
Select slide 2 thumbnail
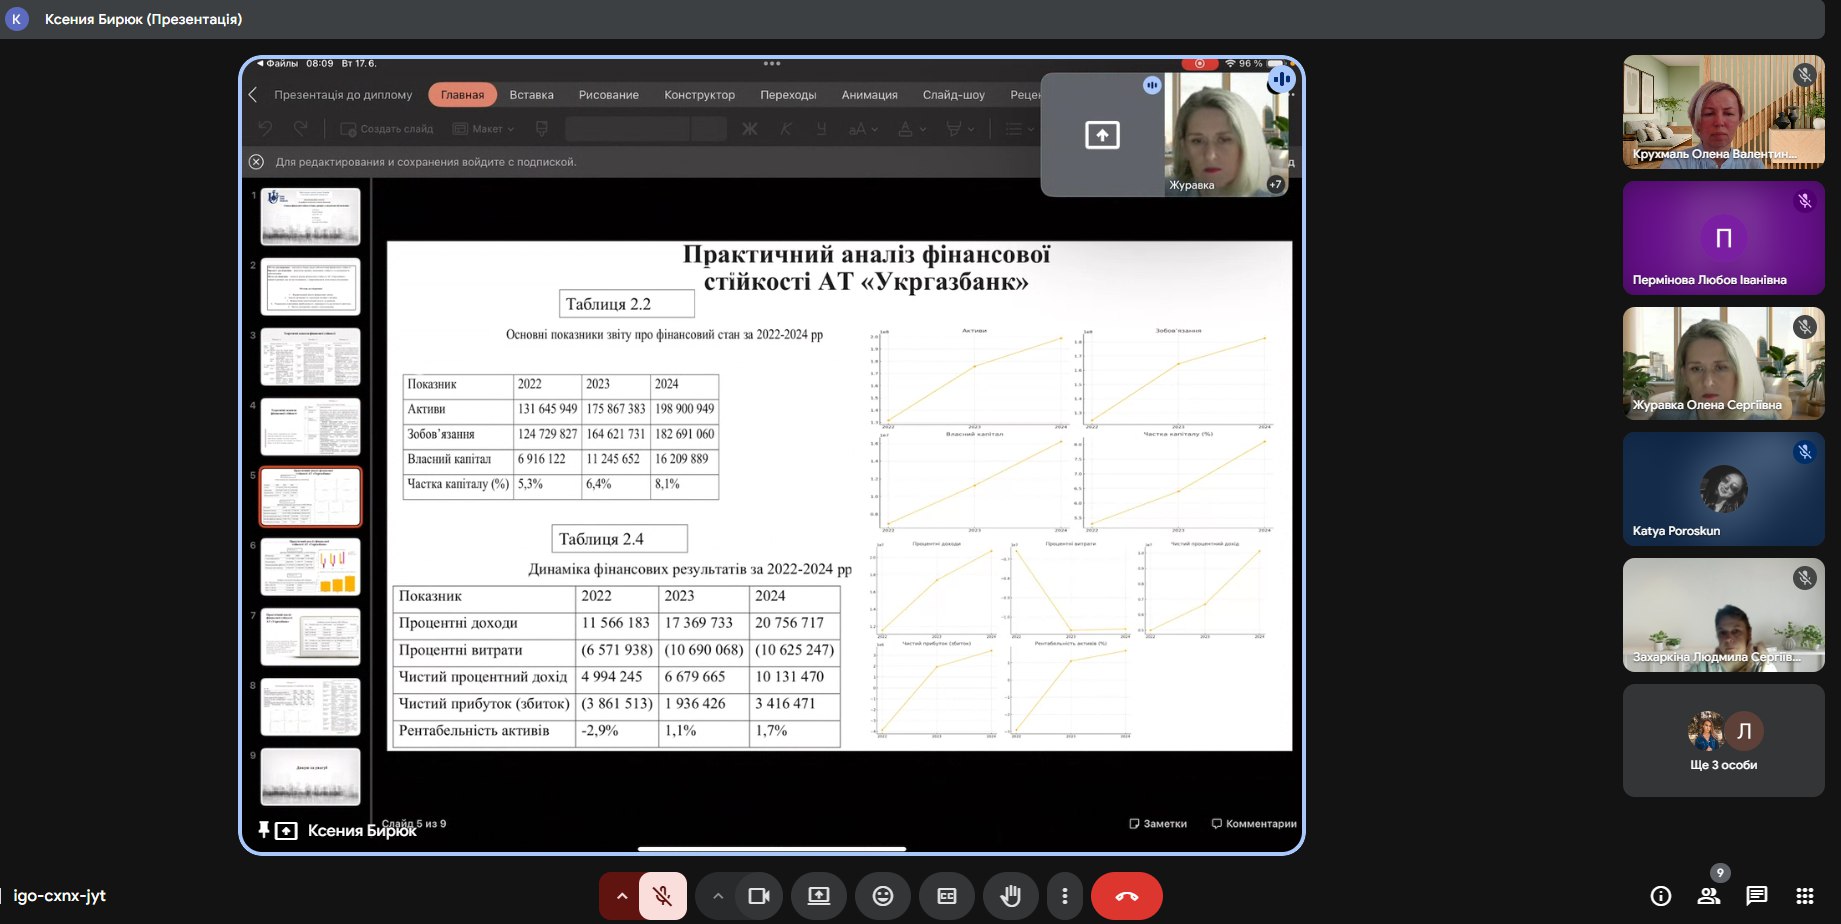[310, 286]
